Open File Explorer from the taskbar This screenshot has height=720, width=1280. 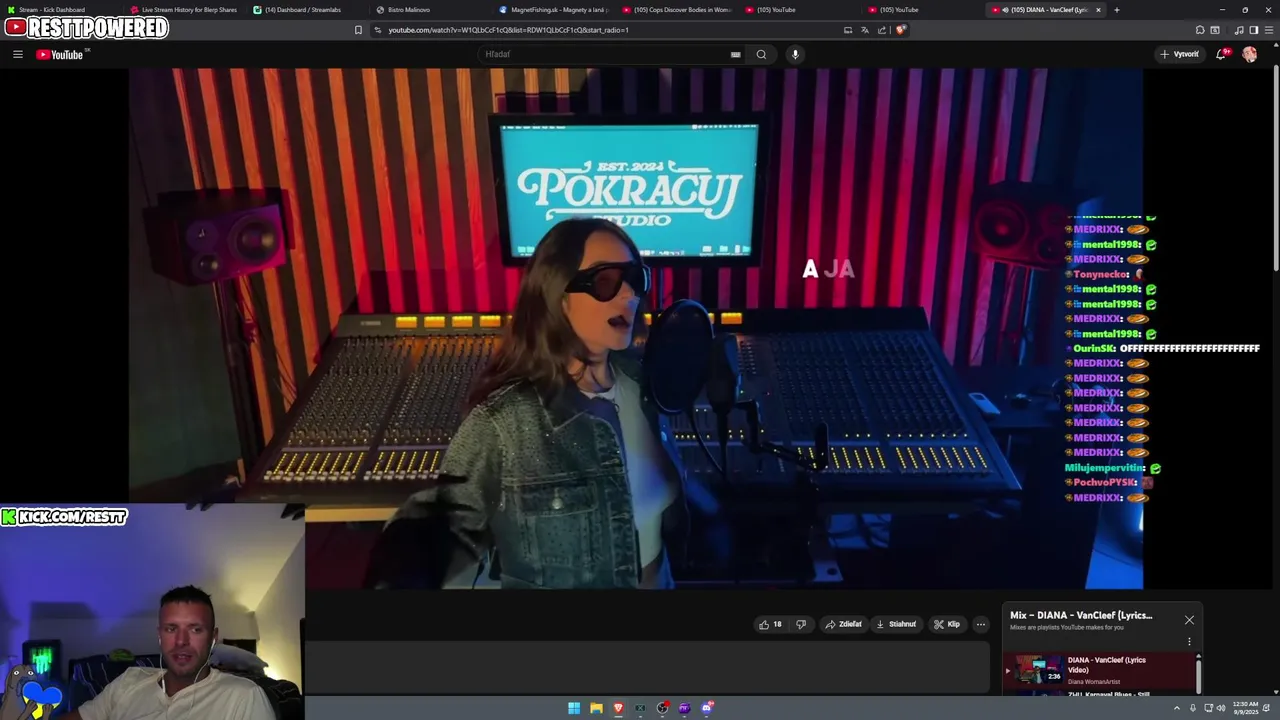[596, 708]
